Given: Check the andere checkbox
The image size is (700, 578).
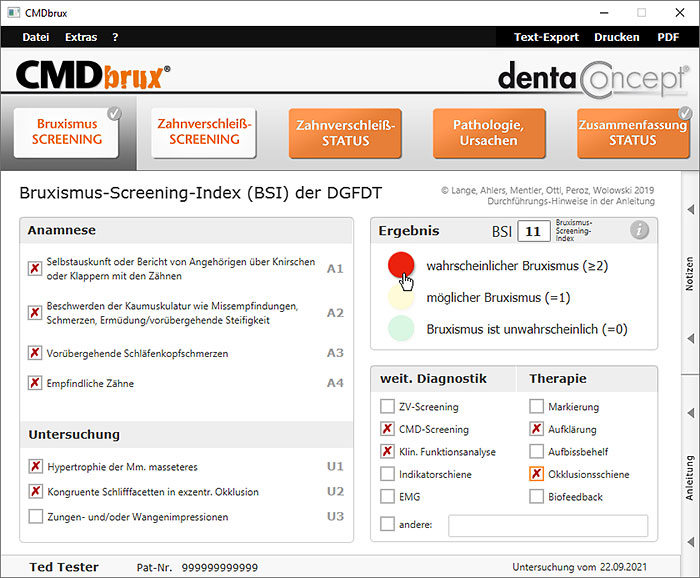Looking at the screenshot, I should [x=387, y=524].
